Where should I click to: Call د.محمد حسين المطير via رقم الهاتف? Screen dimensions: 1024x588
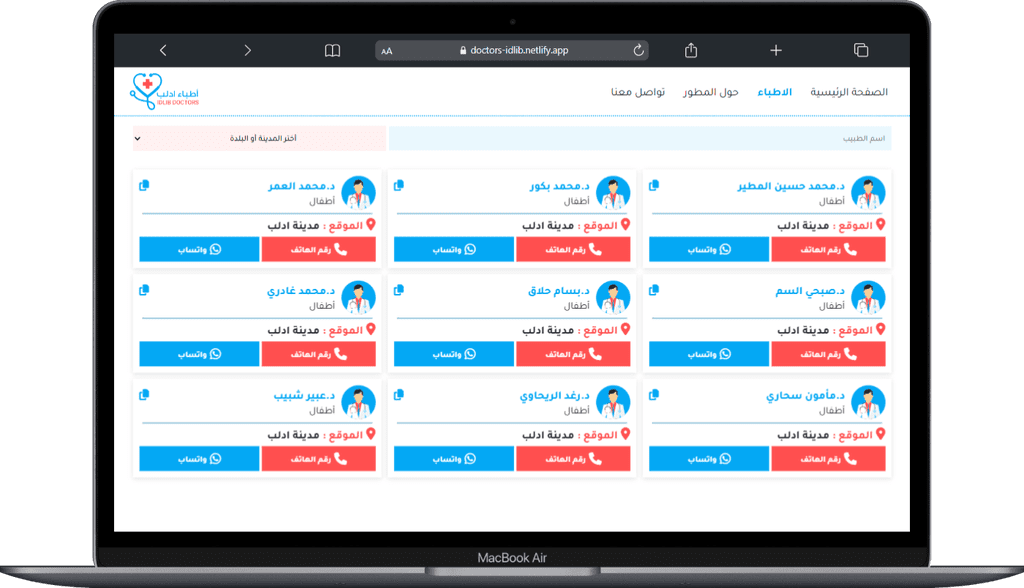[x=828, y=250]
